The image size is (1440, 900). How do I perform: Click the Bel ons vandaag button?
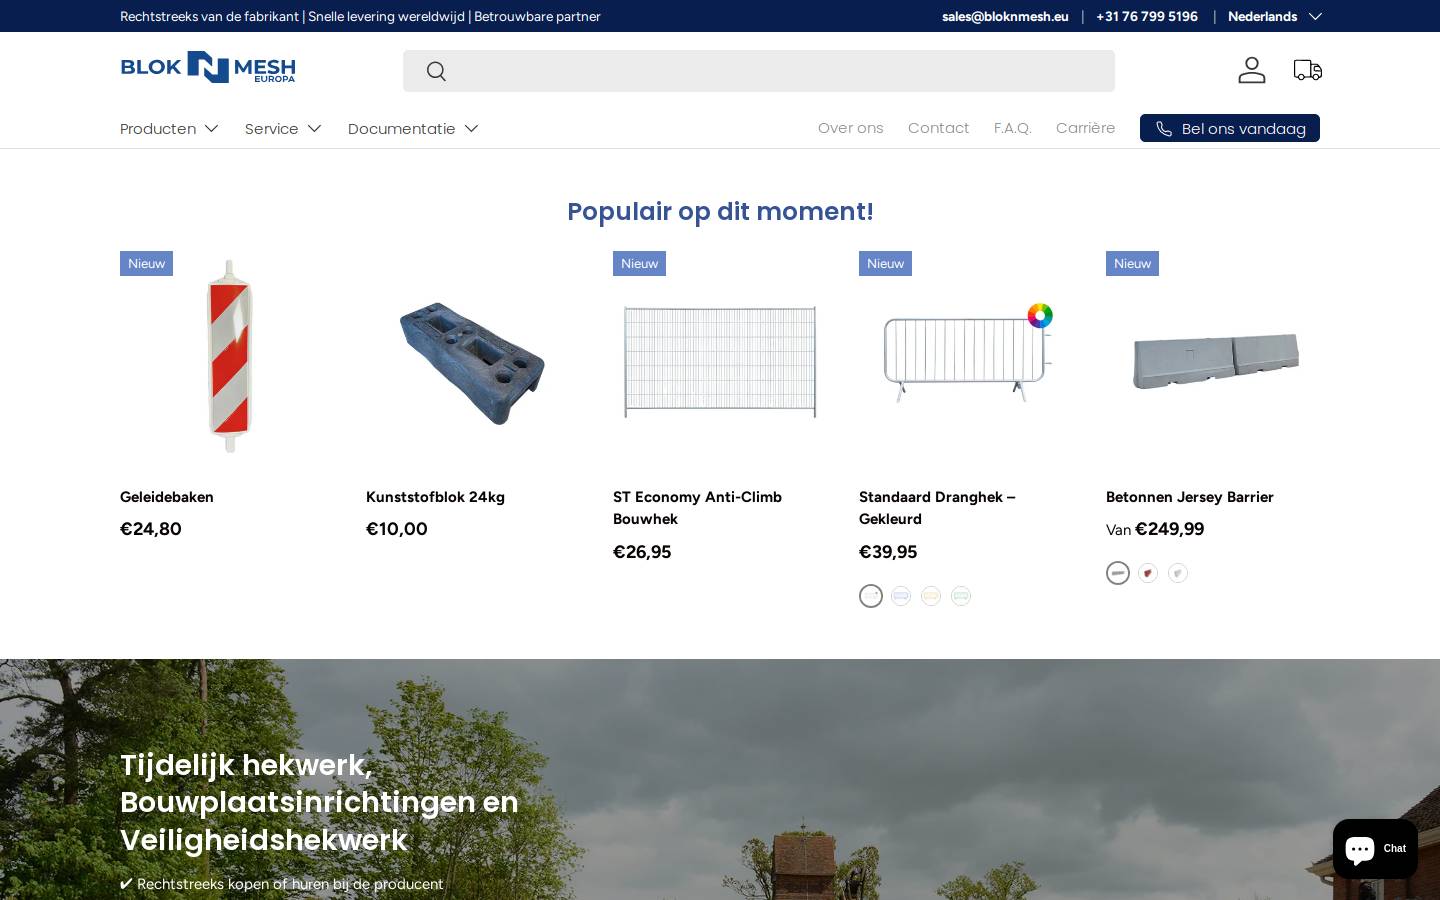1230,128
